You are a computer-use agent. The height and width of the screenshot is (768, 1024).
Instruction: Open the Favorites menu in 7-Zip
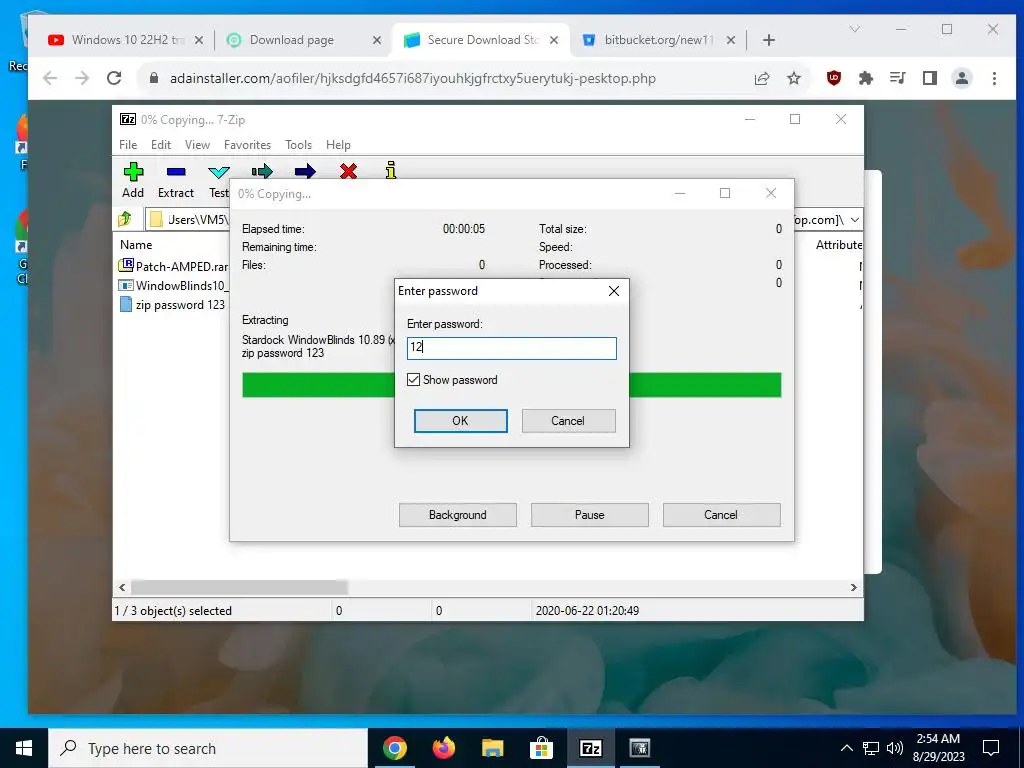click(247, 144)
